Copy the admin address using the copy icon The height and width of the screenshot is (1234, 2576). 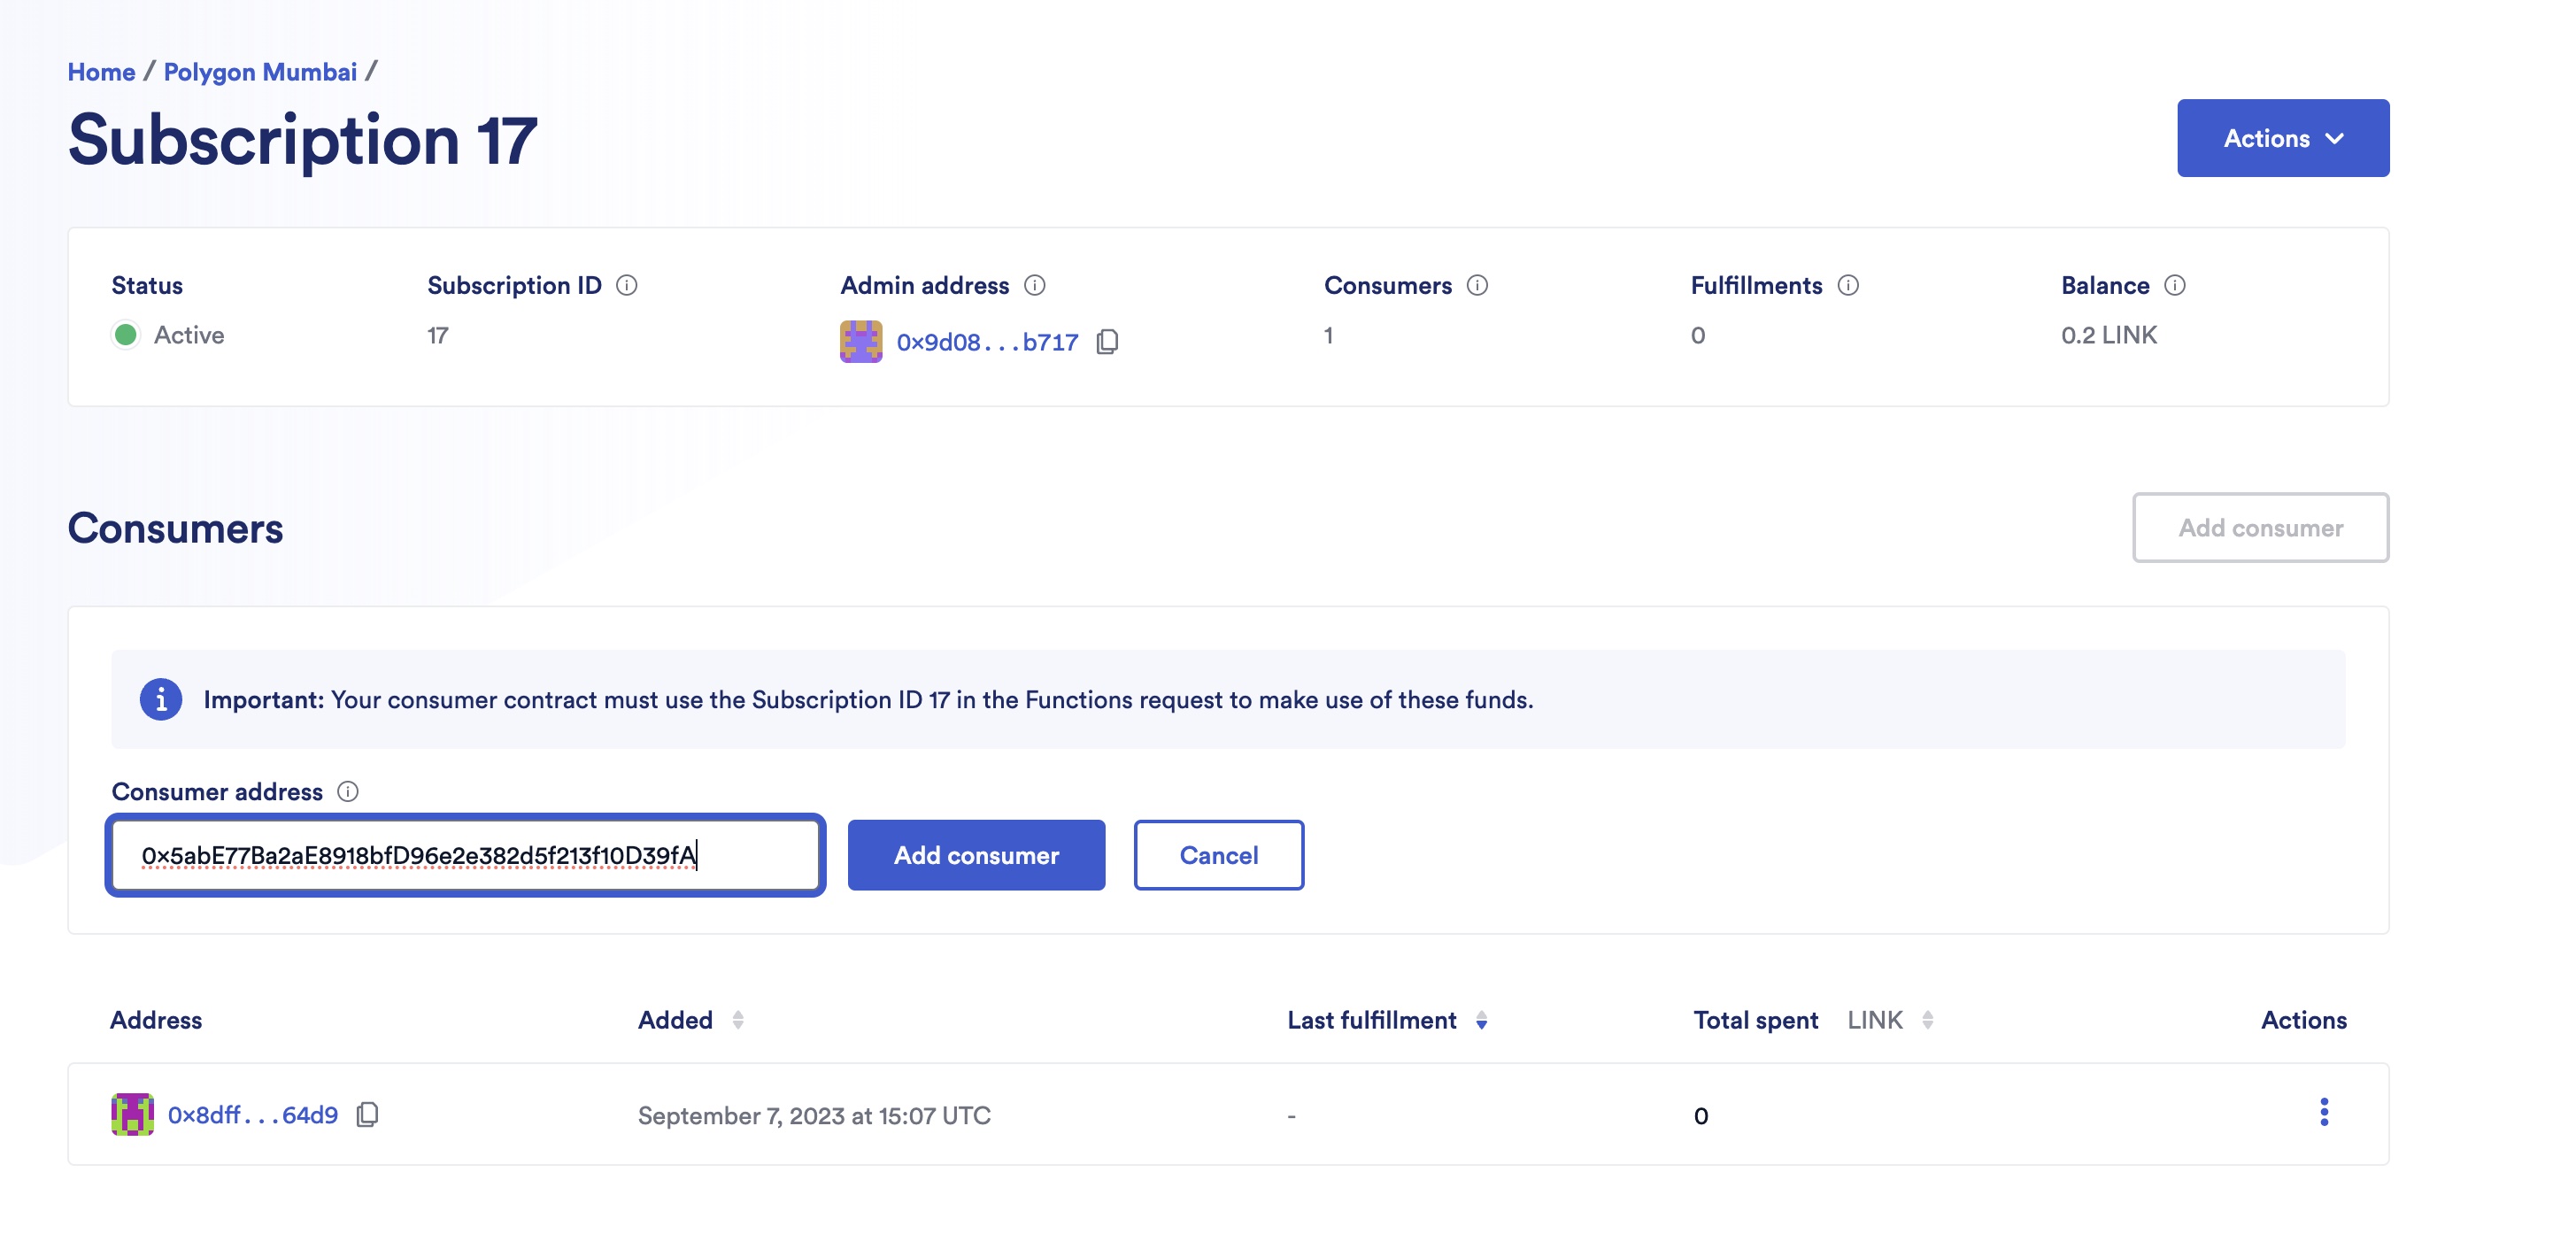[1106, 342]
